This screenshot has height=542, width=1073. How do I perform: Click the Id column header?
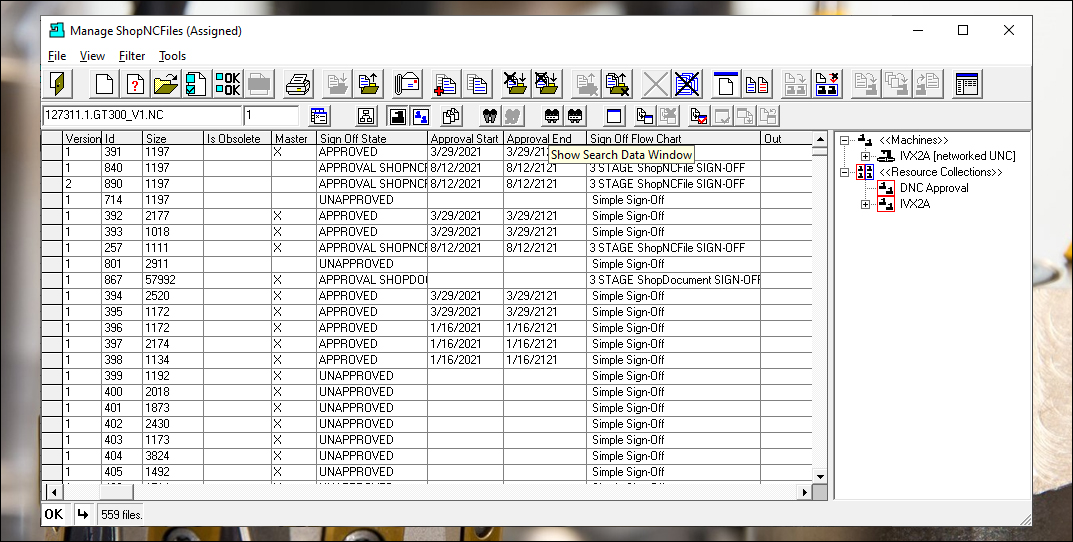(x=122, y=138)
